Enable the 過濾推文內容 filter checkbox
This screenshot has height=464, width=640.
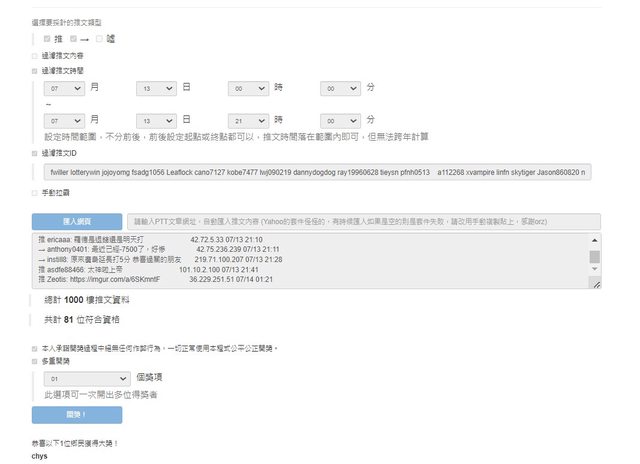(35, 55)
